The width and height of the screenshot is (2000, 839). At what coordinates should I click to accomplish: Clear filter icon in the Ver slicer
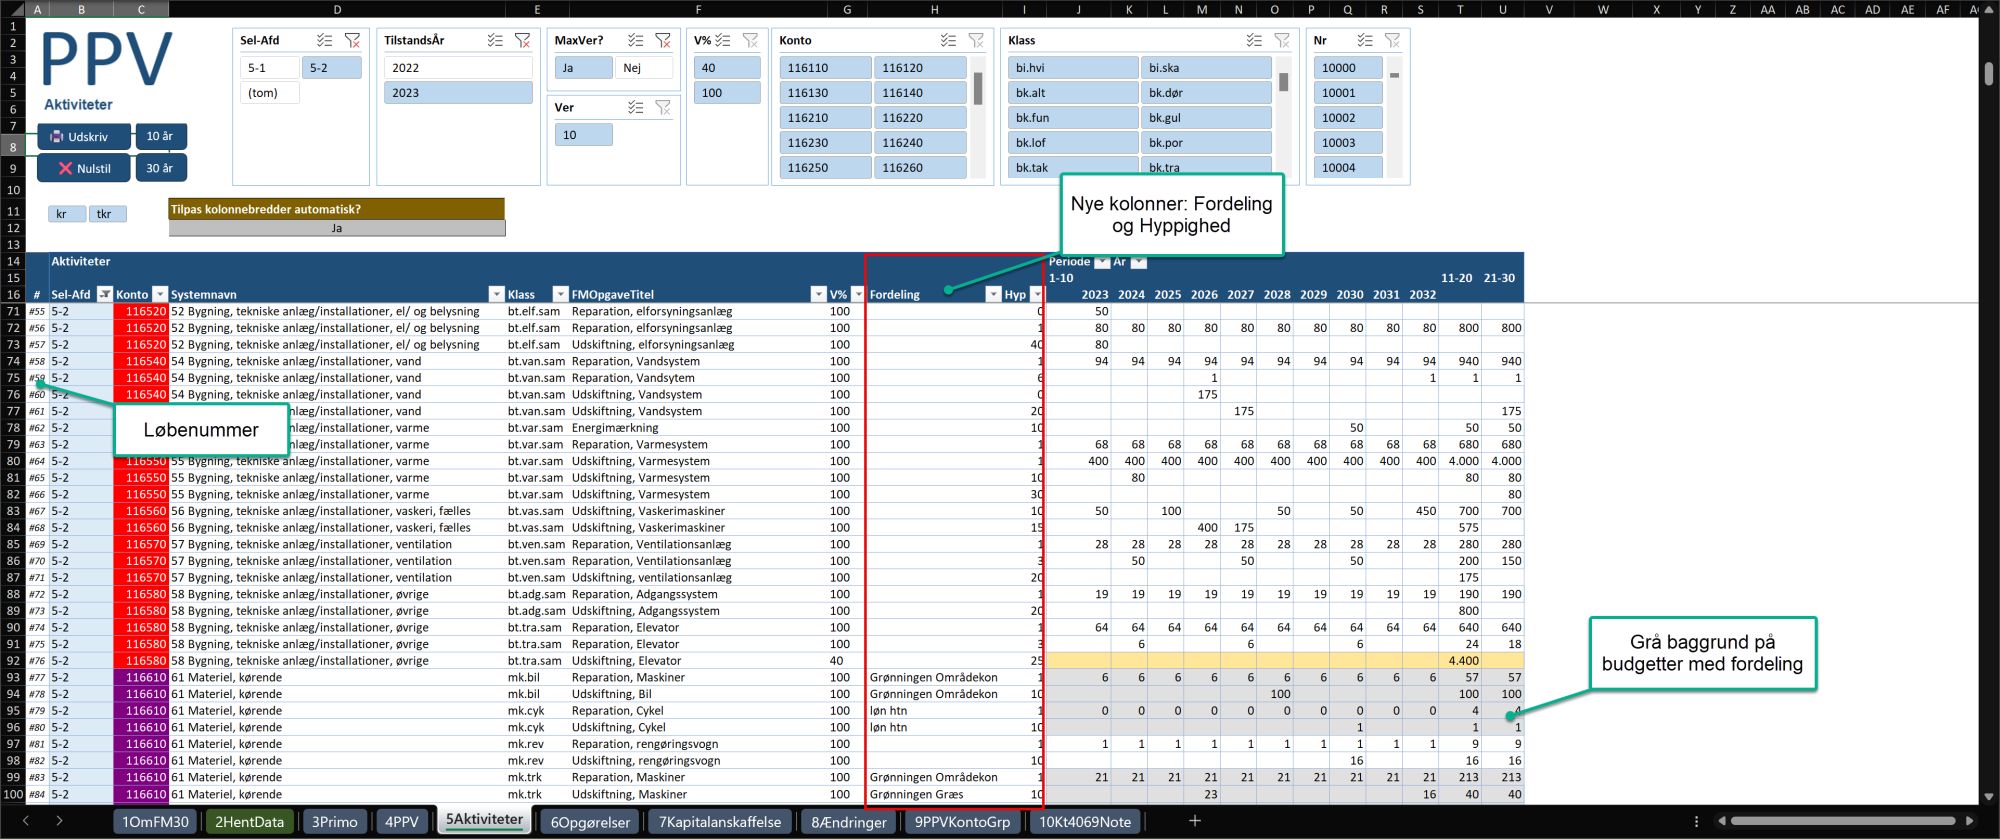pyautogui.click(x=663, y=107)
